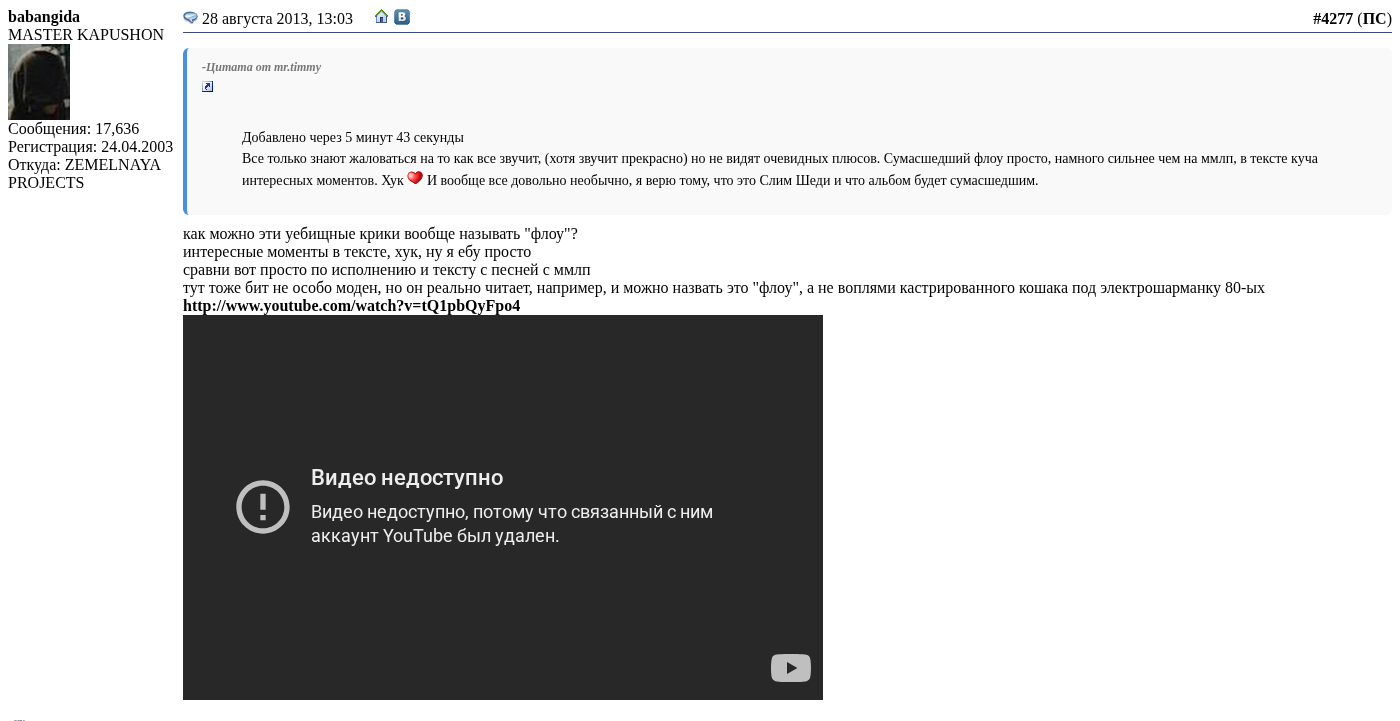The height and width of the screenshot is (721, 1400).
Task: Click the speech bubble post status icon
Action: [190, 18]
